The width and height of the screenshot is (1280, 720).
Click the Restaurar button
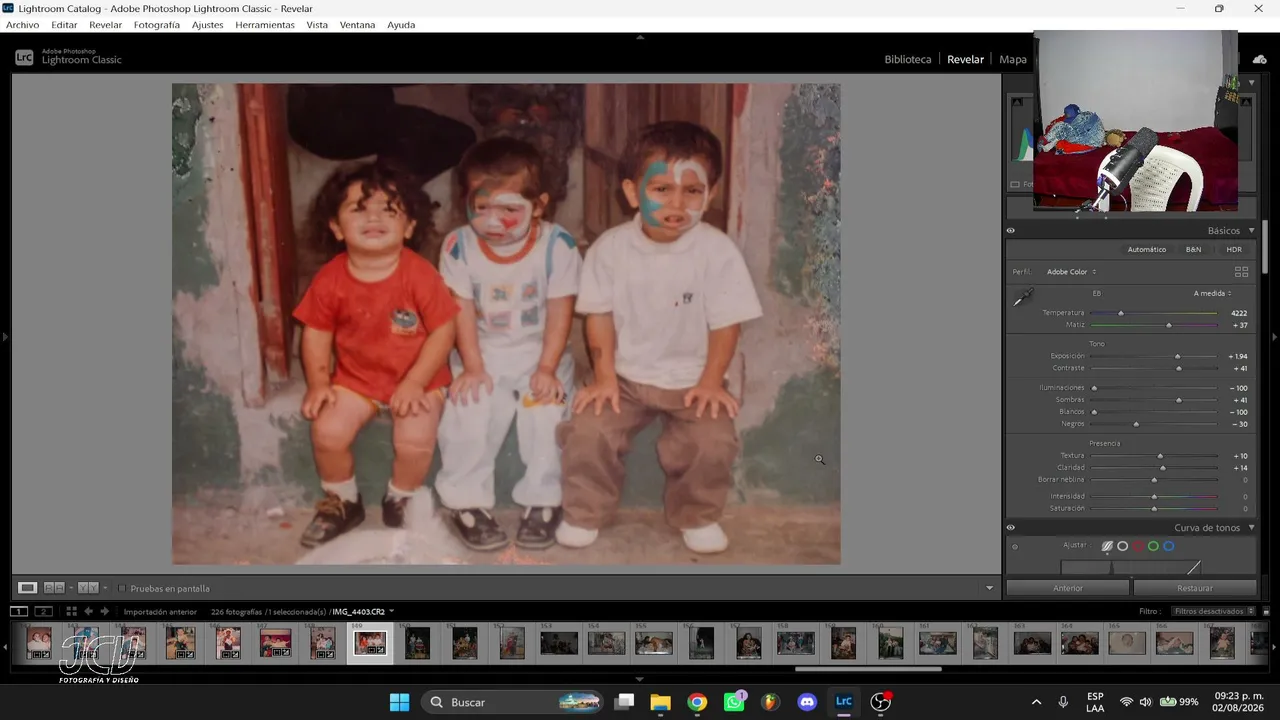(1195, 588)
